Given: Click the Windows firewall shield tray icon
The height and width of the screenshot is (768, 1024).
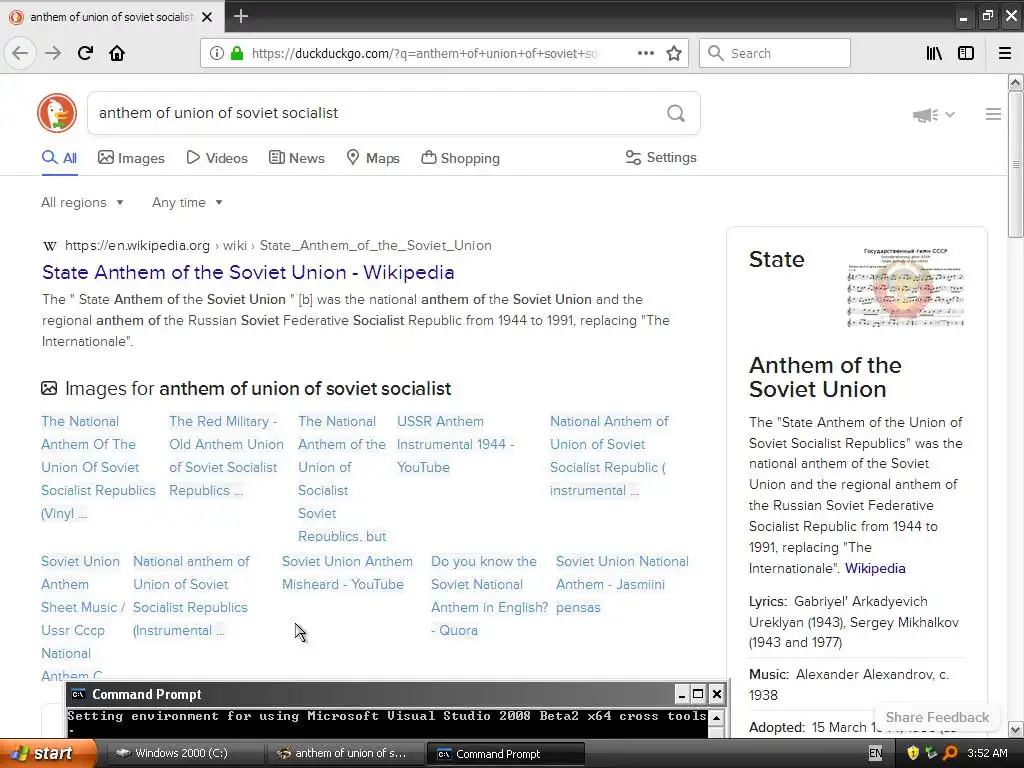Looking at the screenshot, I should (x=913, y=753).
